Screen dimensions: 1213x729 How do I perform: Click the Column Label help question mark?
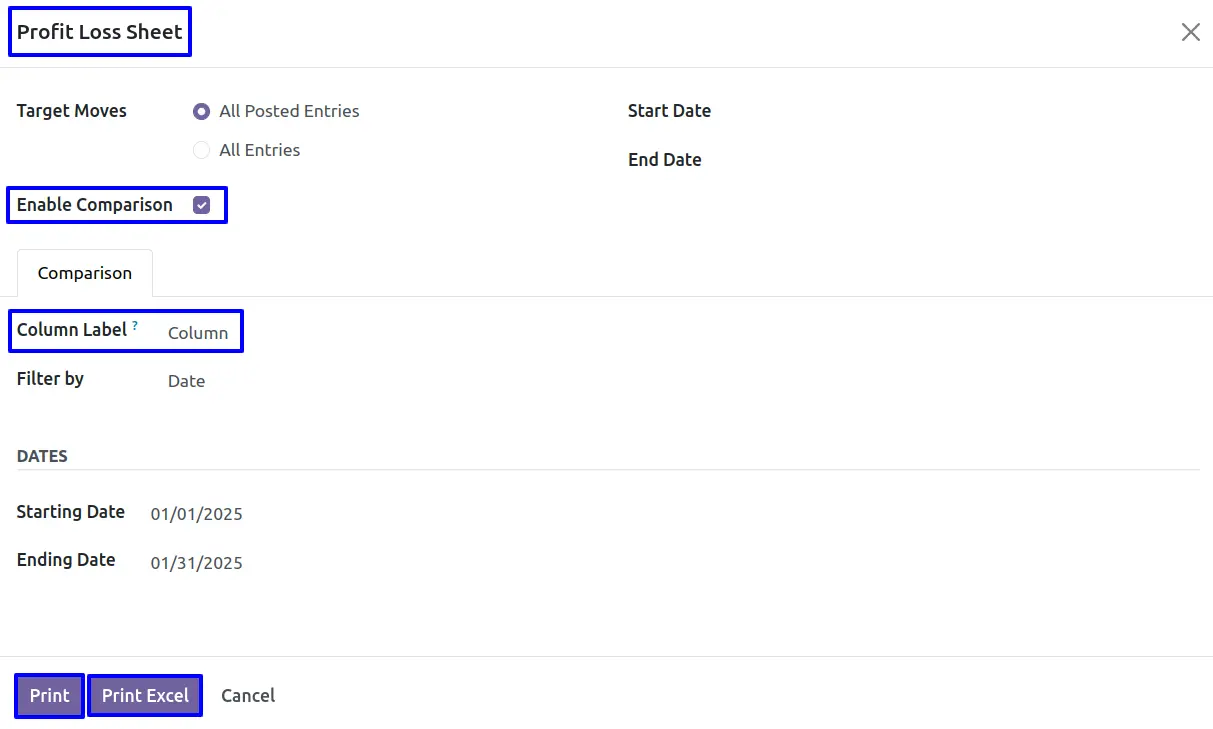[x=135, y=325]
